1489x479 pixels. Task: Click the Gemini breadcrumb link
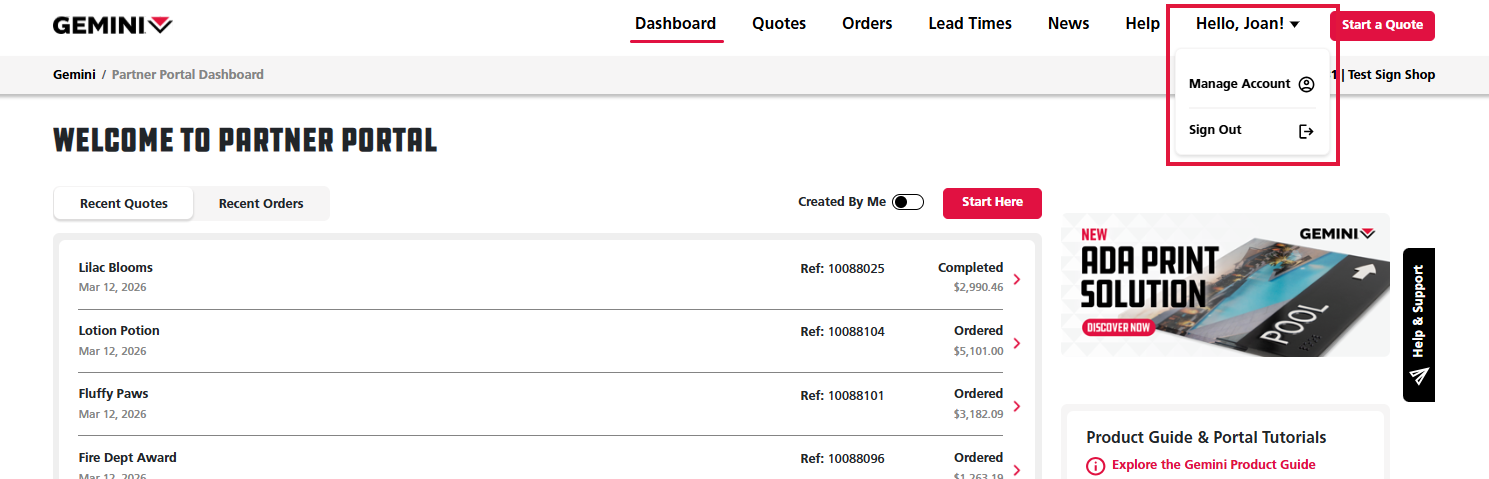74,75
